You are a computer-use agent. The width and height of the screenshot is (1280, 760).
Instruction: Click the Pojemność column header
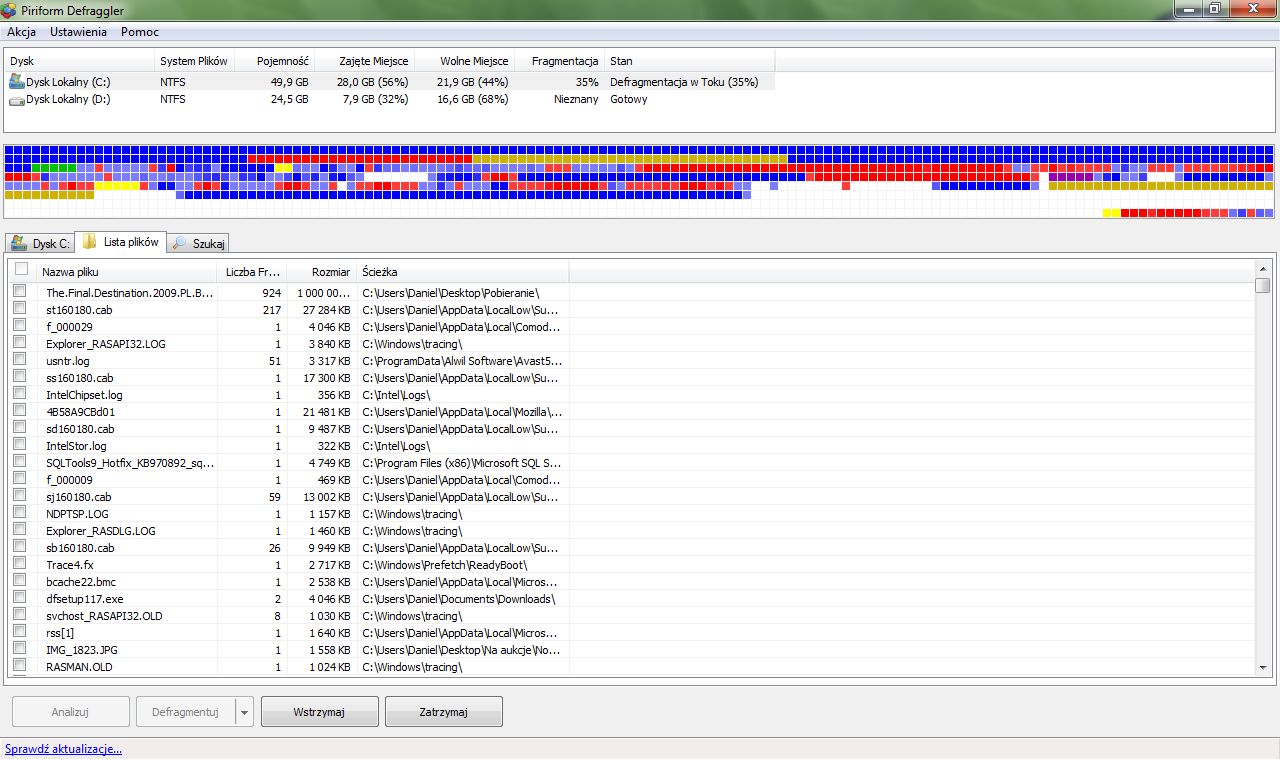point(275,61)
